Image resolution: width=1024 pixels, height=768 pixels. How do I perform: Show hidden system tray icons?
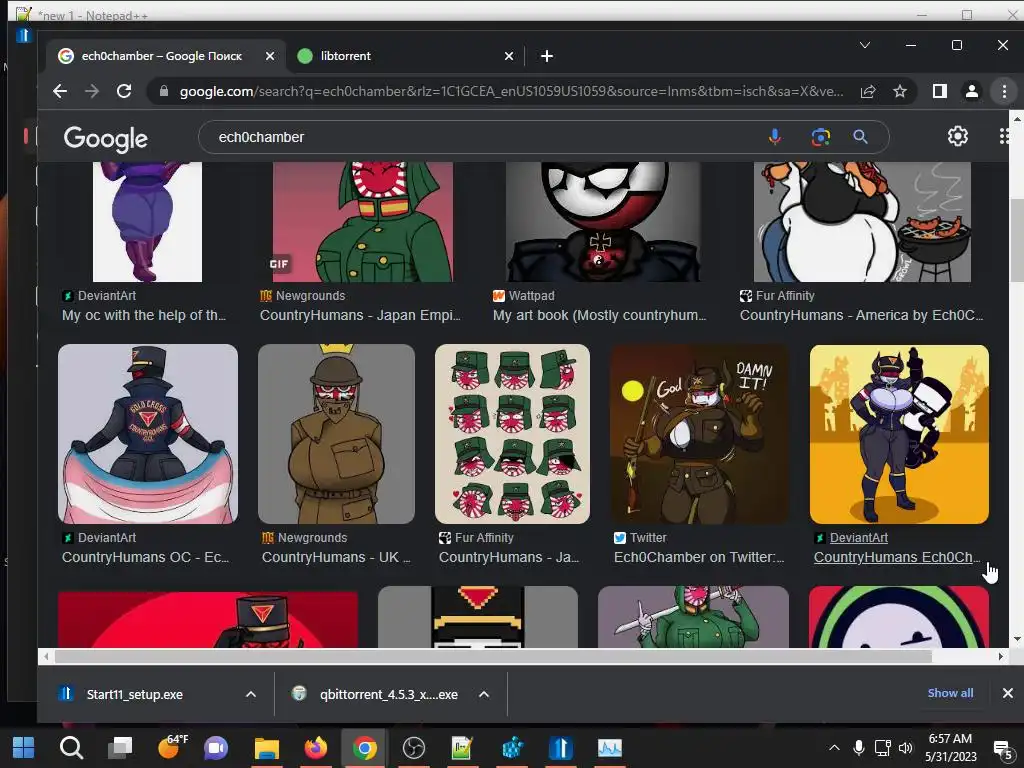(x=834, y=748)
